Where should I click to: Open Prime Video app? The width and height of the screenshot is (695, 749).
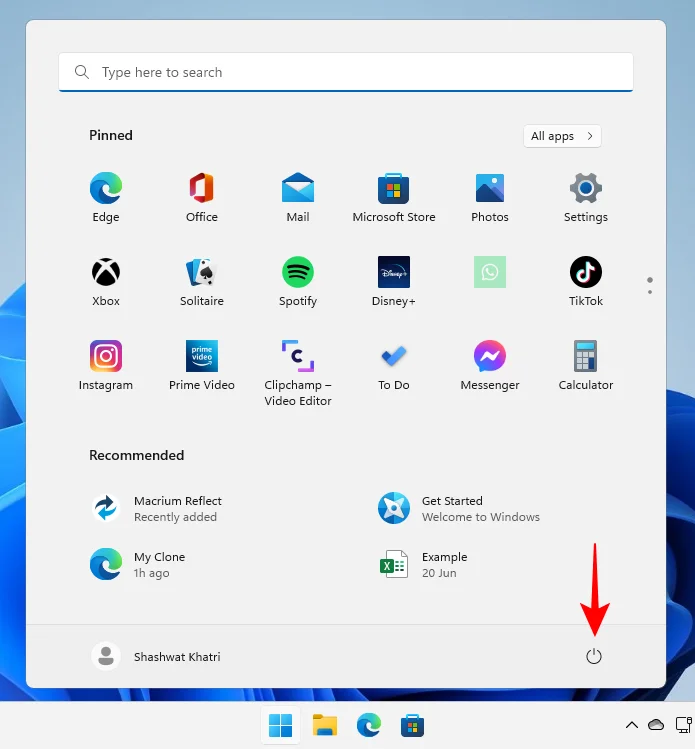202,365
